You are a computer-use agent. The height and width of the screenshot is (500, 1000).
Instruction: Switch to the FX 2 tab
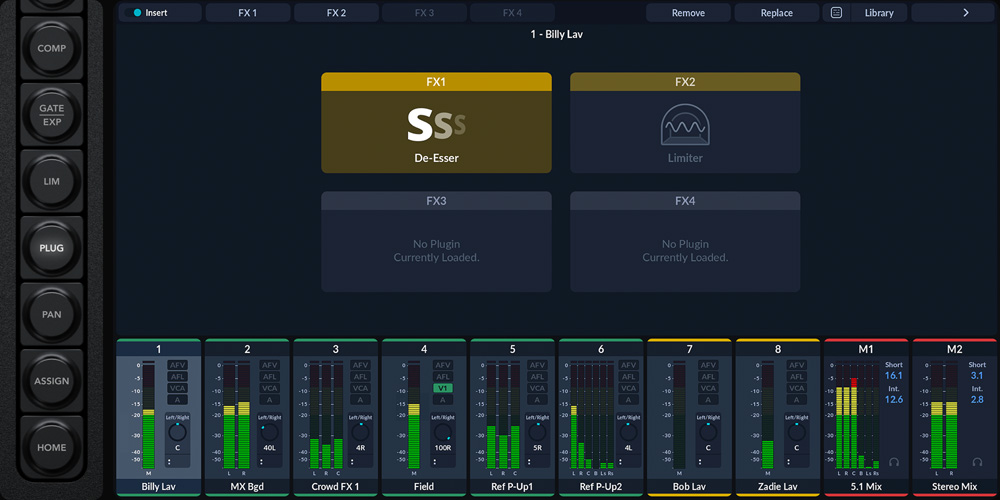click(336, 13)
